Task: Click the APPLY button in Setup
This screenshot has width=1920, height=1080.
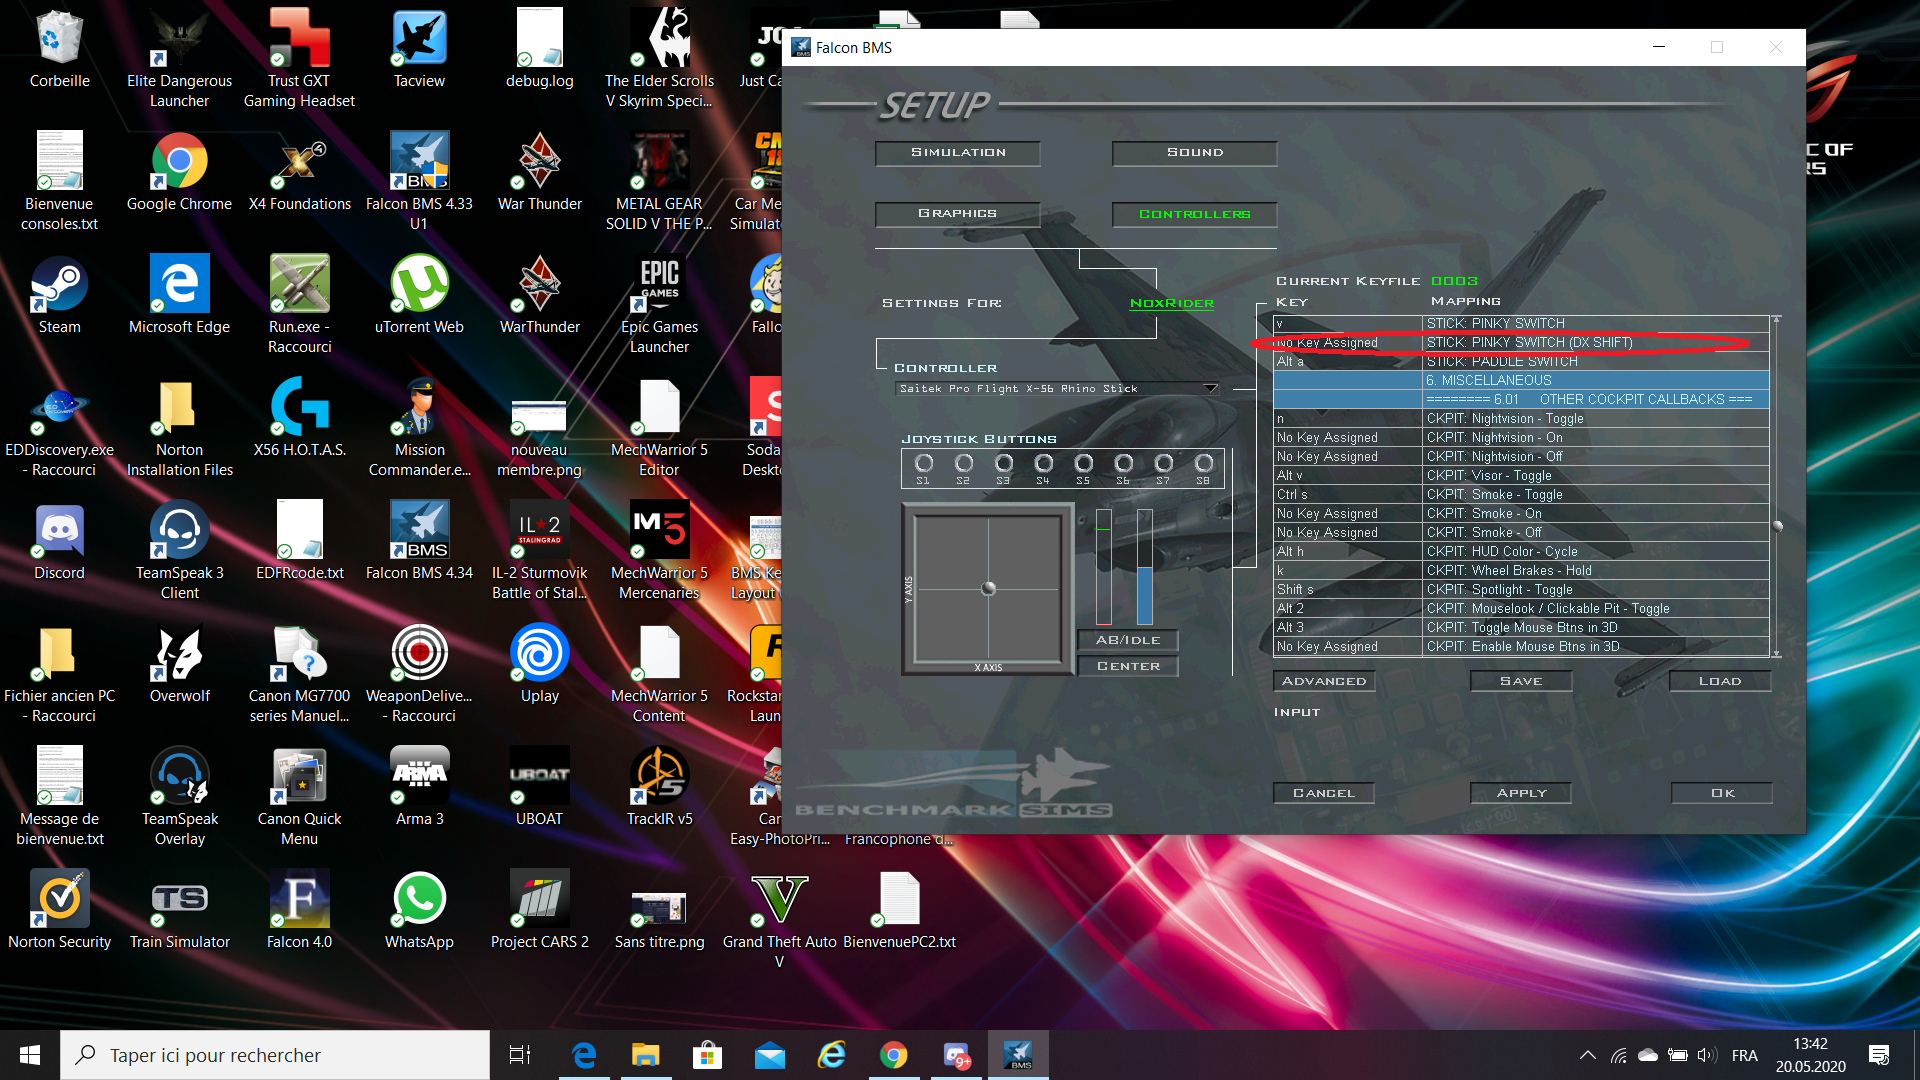Action: pos(1521,793)
